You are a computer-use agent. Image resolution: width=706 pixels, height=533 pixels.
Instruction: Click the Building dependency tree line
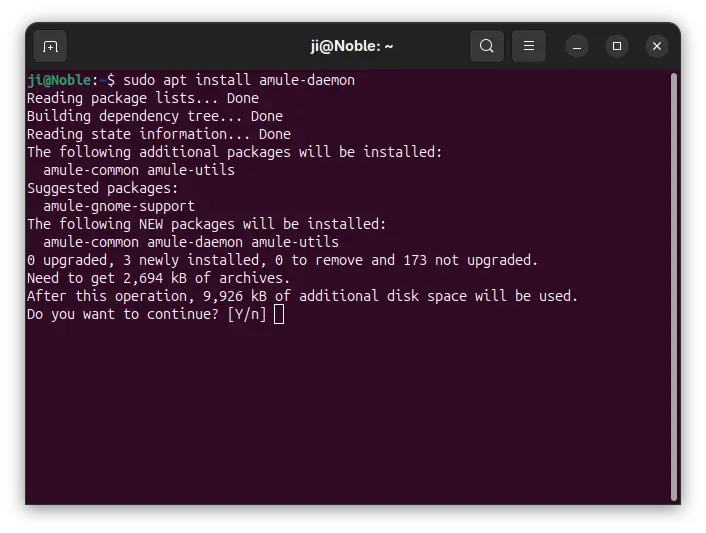154,116
